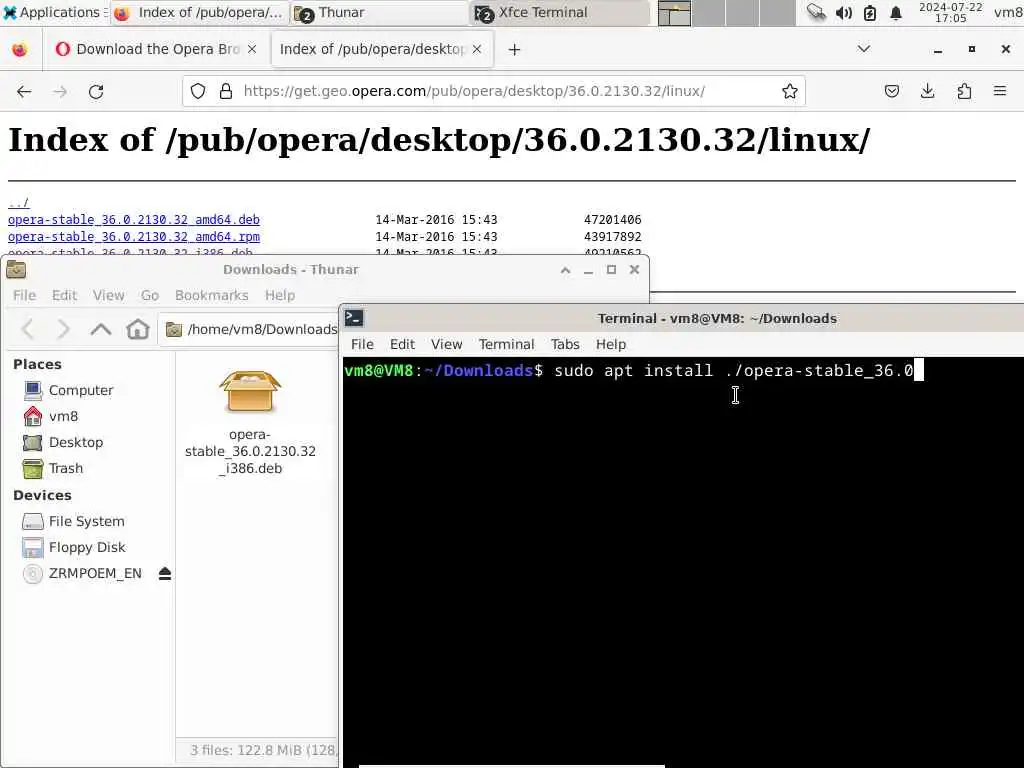The height and width of the screenshot is (768, 1024).
Task: Go to home folder in Thunar
Action: 138,329
